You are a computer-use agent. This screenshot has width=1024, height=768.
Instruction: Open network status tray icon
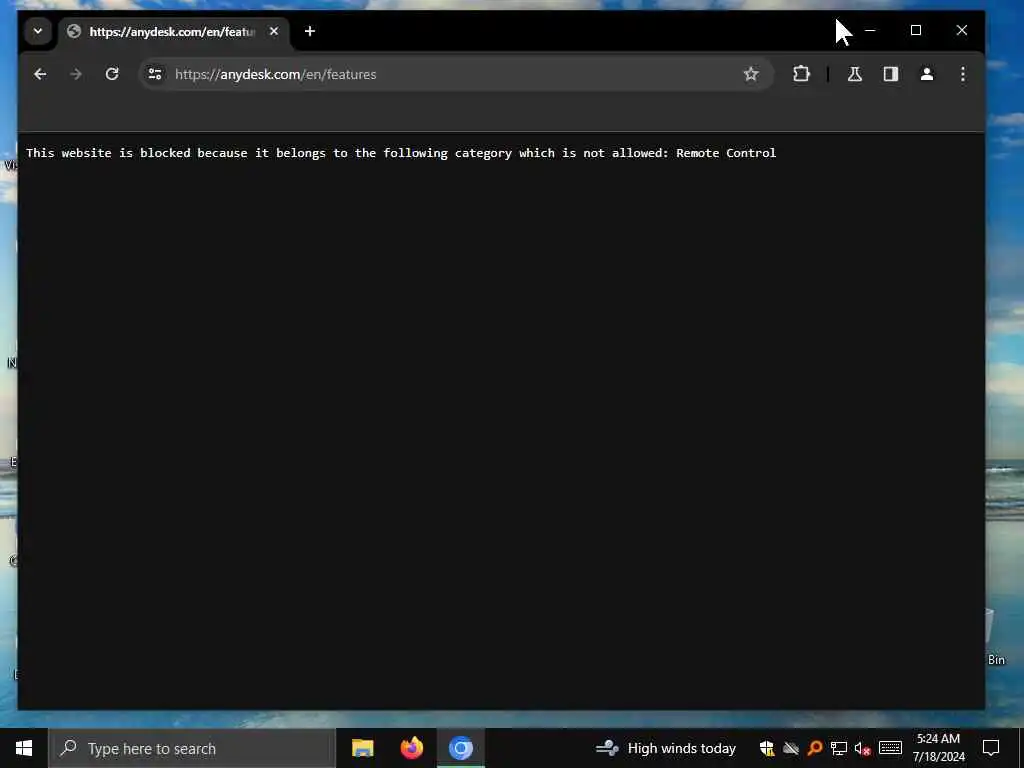(x=839, y=748)
